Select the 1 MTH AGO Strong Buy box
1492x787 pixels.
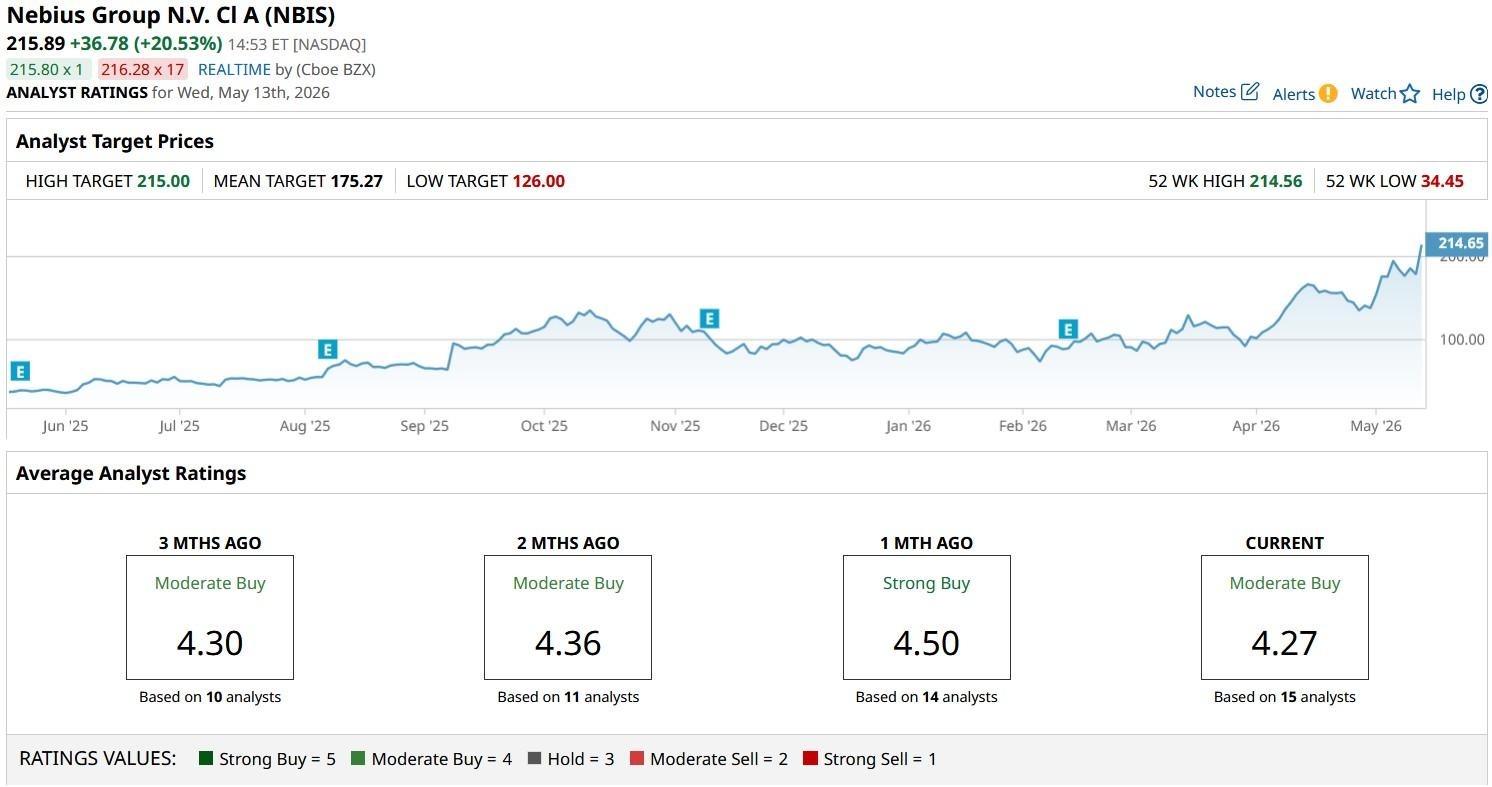(927, 617)
